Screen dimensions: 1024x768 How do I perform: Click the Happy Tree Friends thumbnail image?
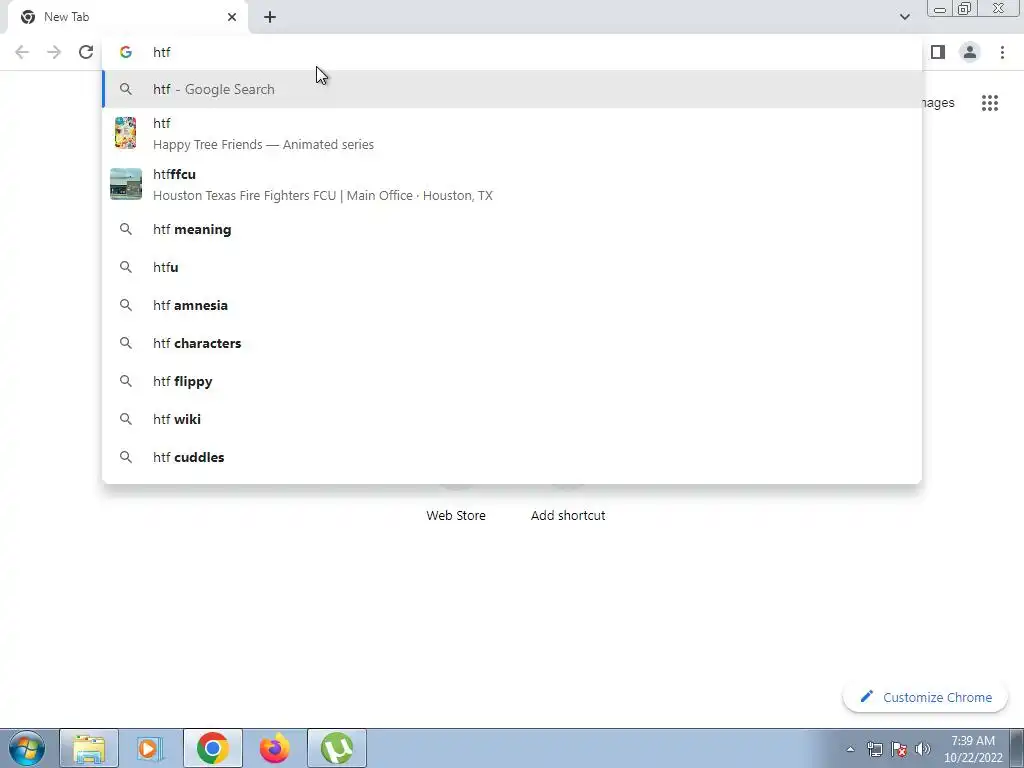coord(125,133)
